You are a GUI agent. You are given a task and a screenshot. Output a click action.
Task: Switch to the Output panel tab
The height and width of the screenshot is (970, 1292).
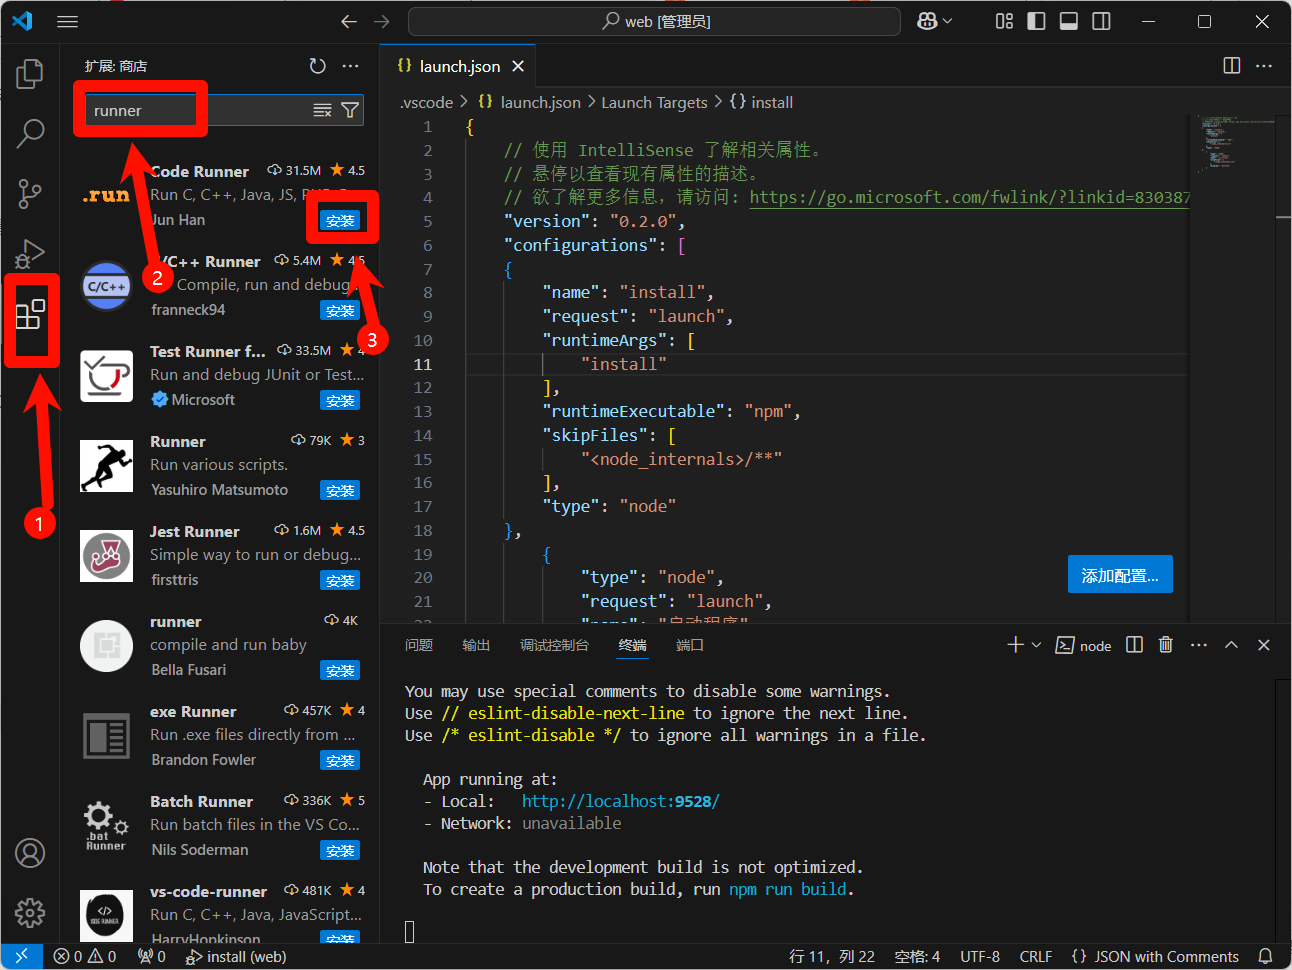[x=476, y=645]
